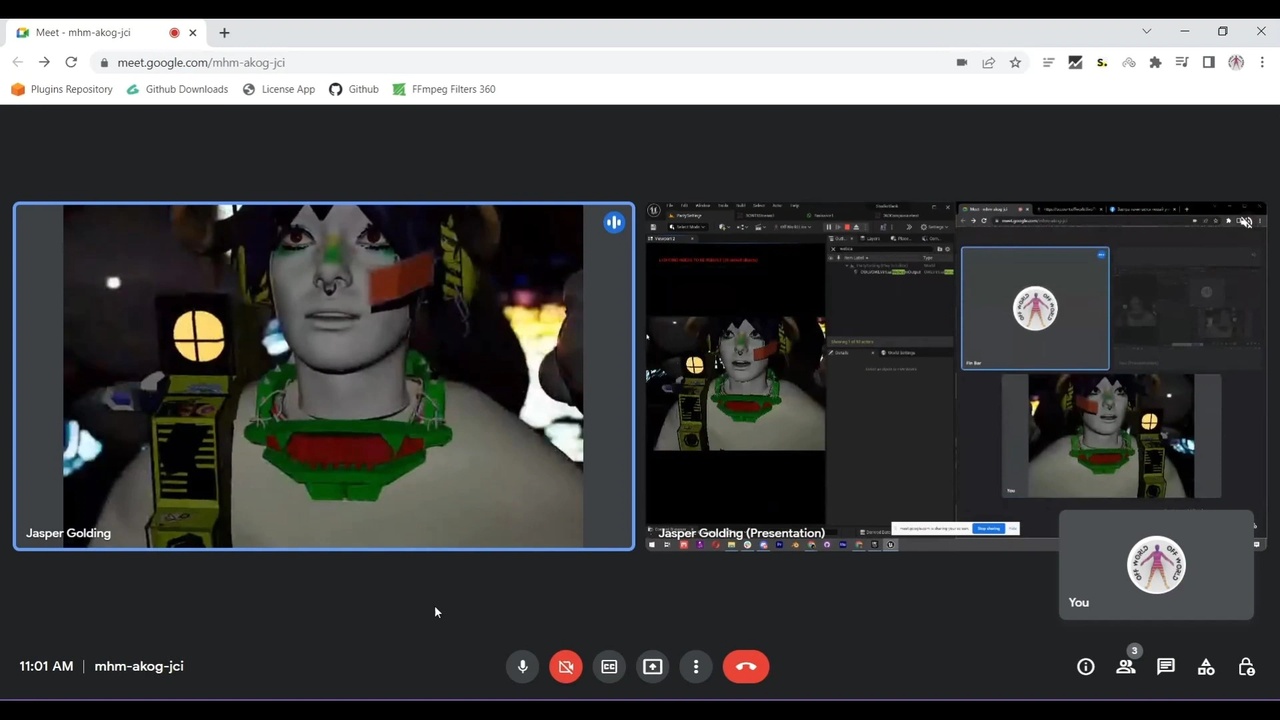Open Github bookmark
Viewport: 1280px width, 720px height.
354,89
